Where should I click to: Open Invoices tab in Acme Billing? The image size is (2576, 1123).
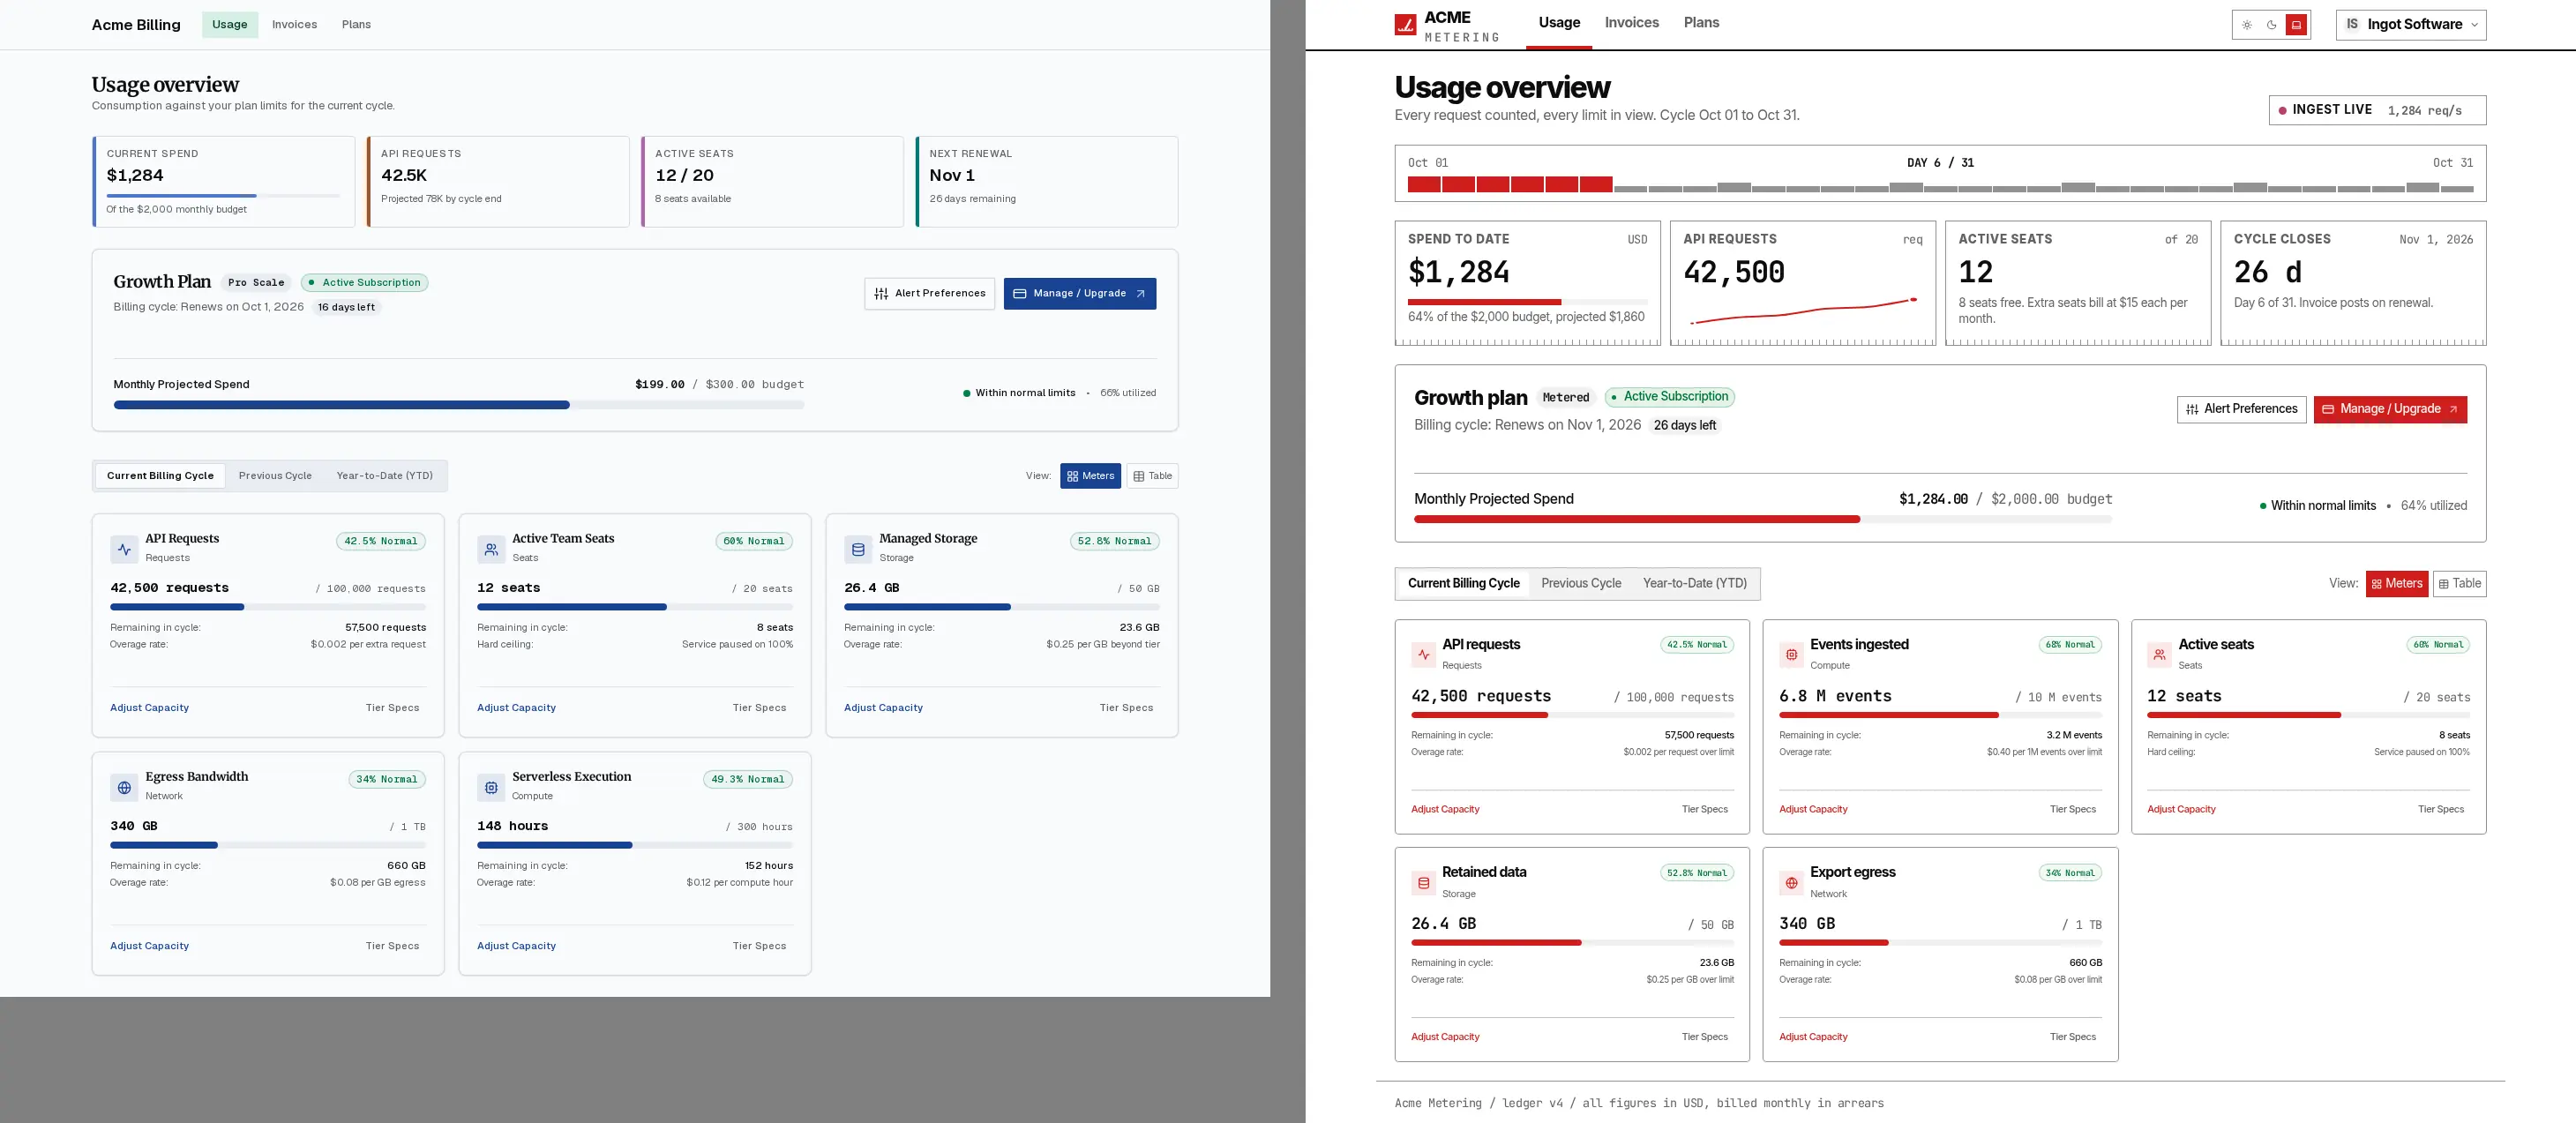(294, 24)
